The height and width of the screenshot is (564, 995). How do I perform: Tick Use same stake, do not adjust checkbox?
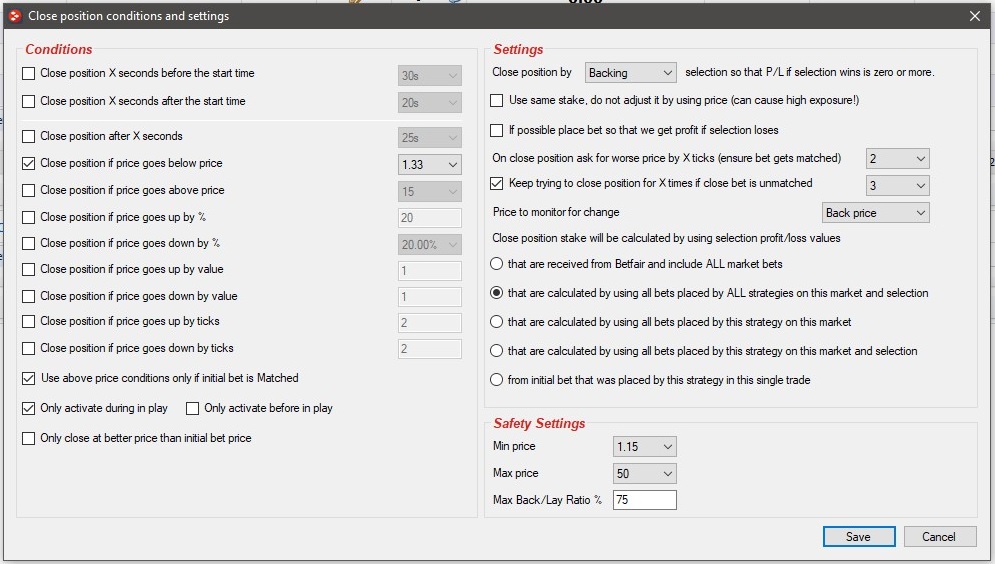click(497, 100)
